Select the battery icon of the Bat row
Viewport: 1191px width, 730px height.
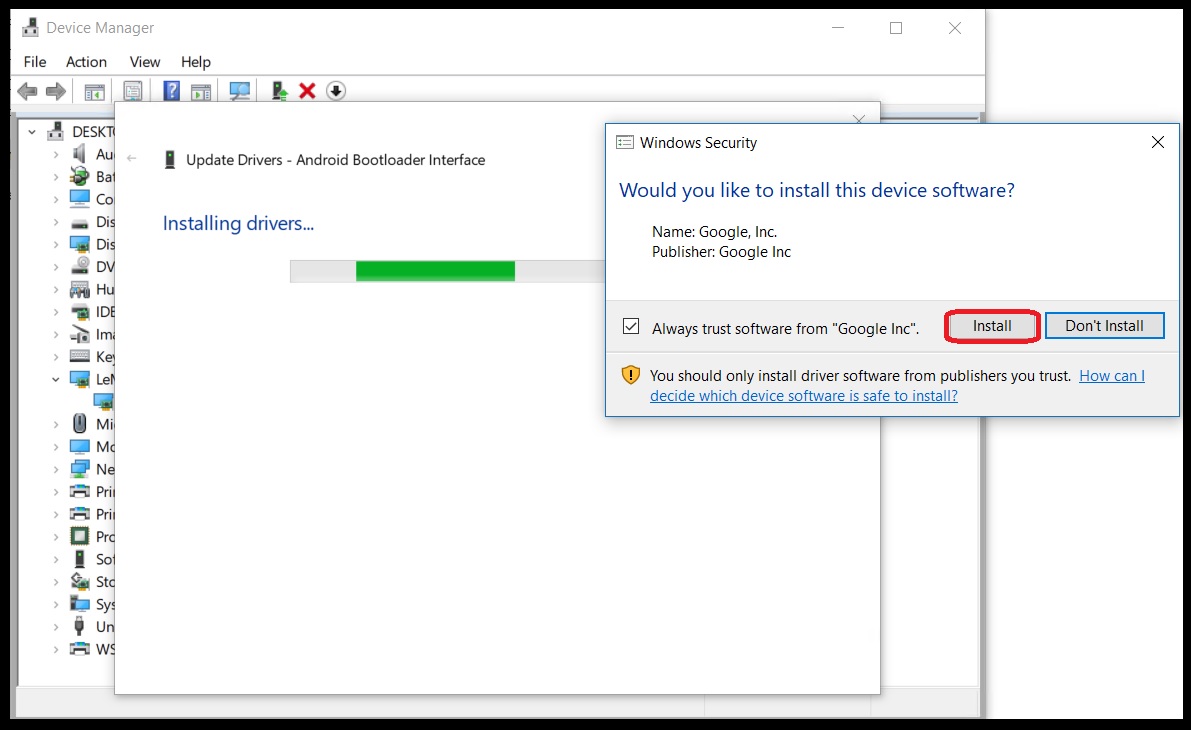pos(79,176)
